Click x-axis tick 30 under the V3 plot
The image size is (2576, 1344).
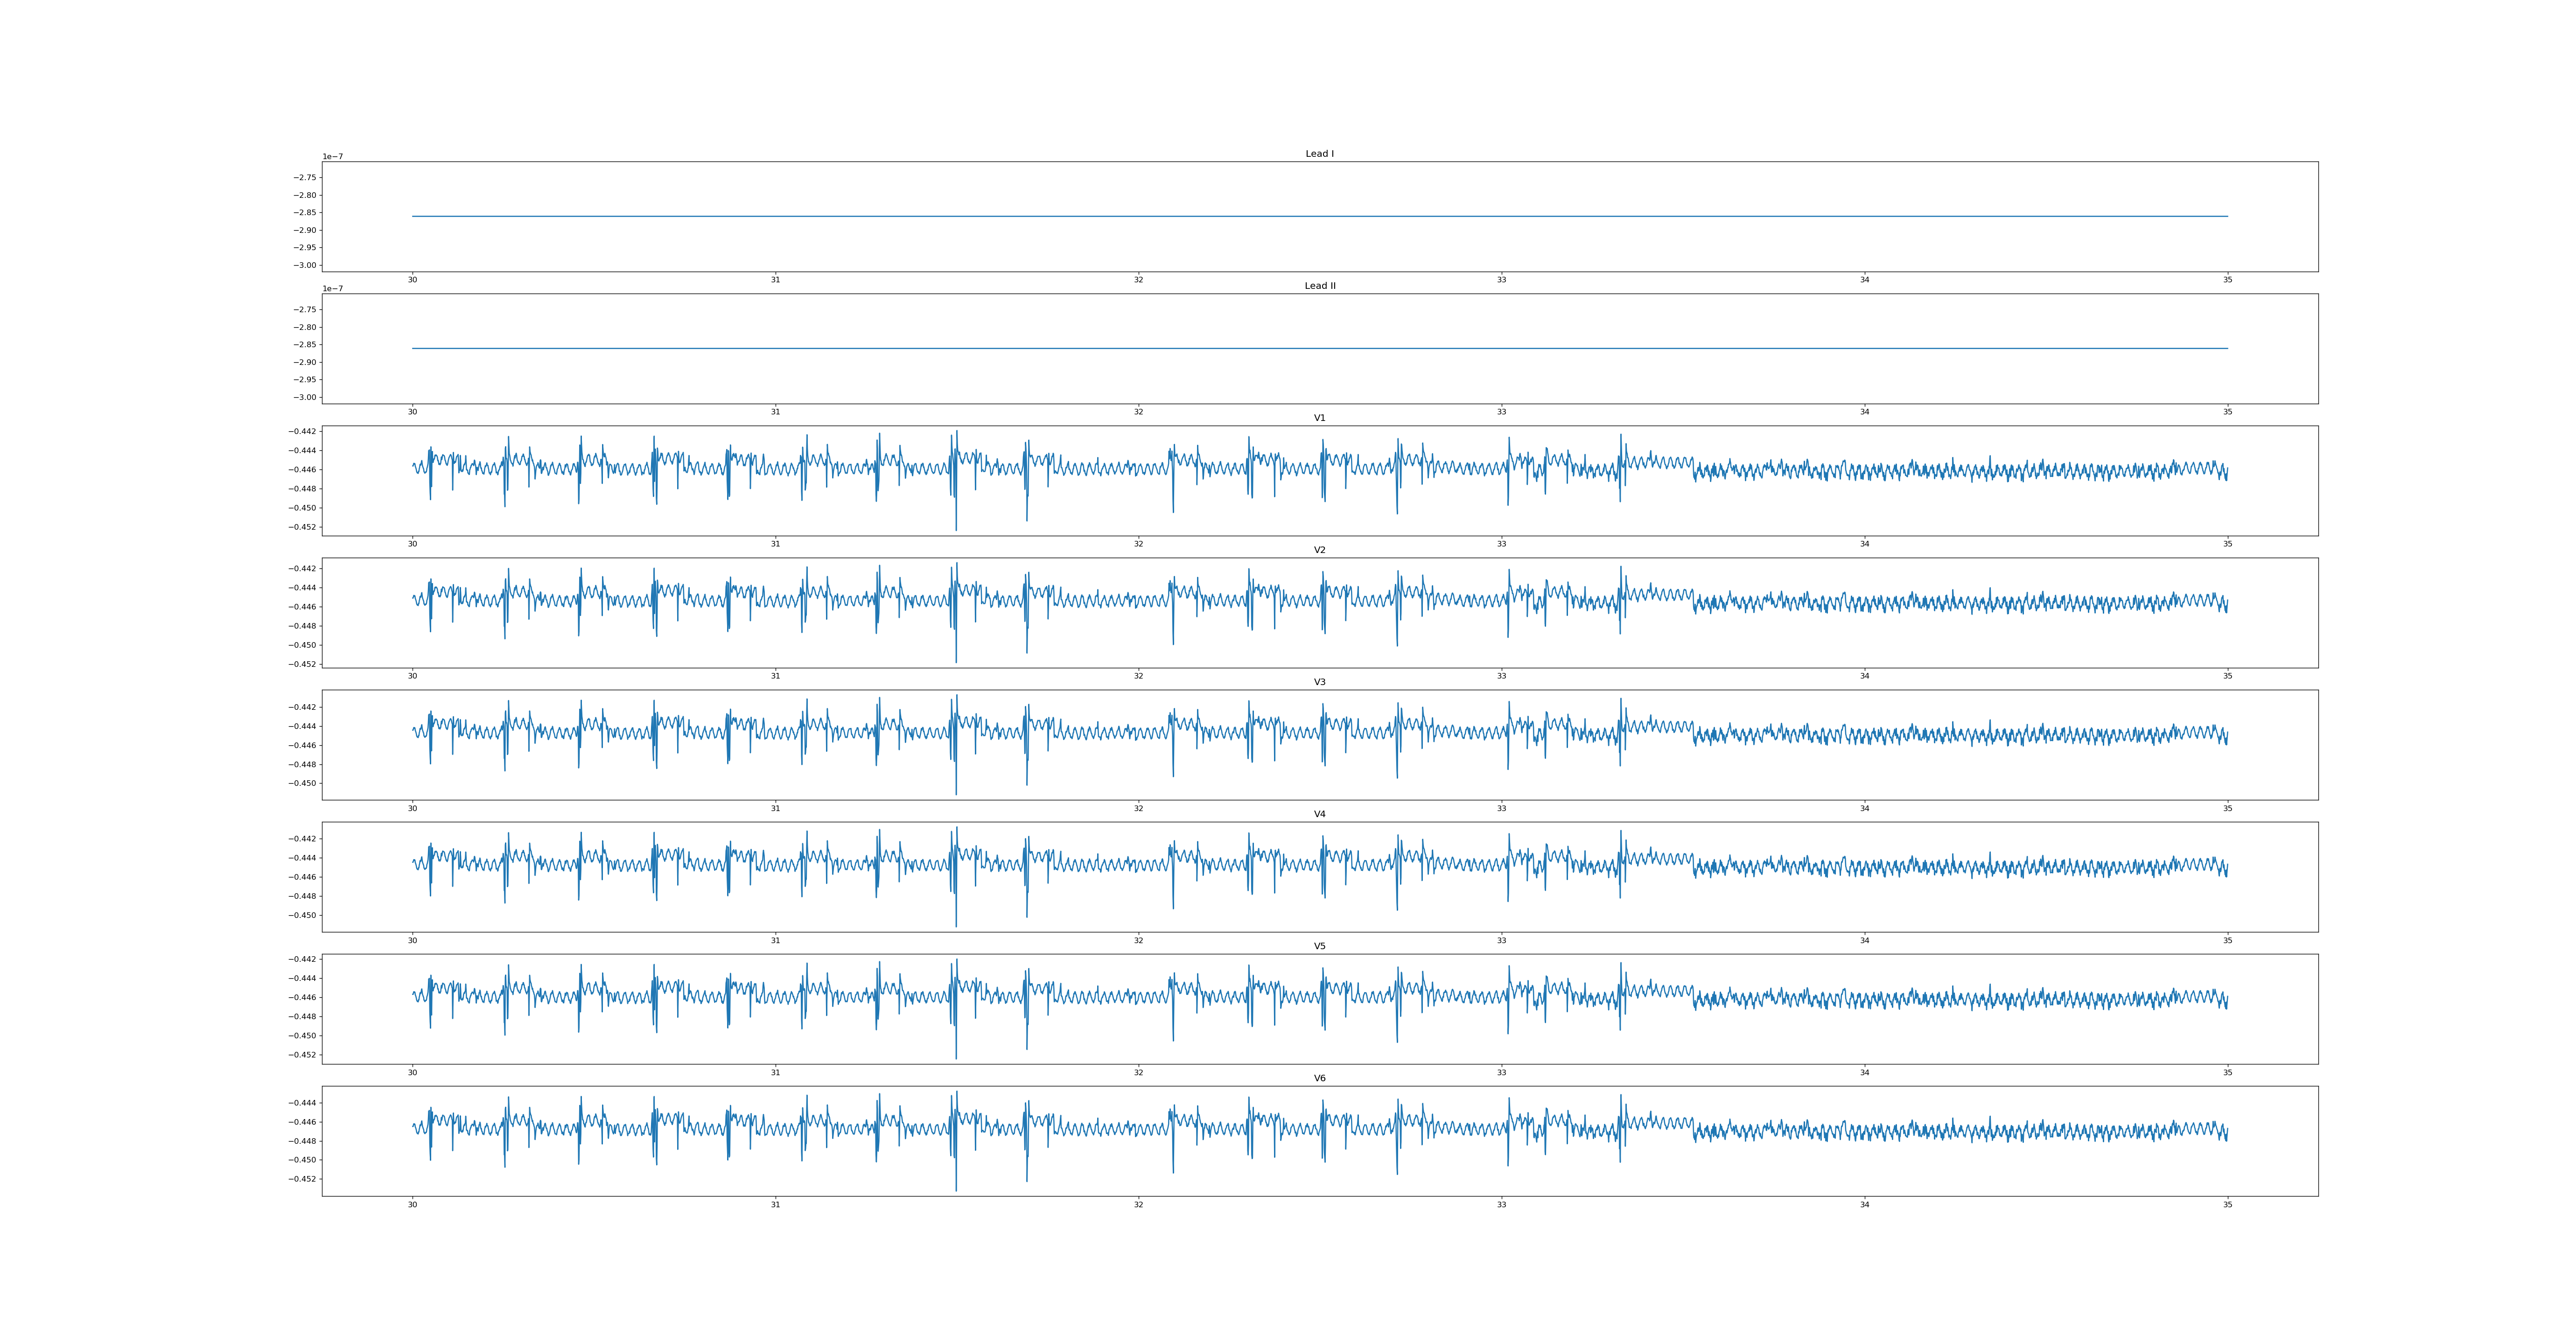pyautogui.click(x=412, y=808)
